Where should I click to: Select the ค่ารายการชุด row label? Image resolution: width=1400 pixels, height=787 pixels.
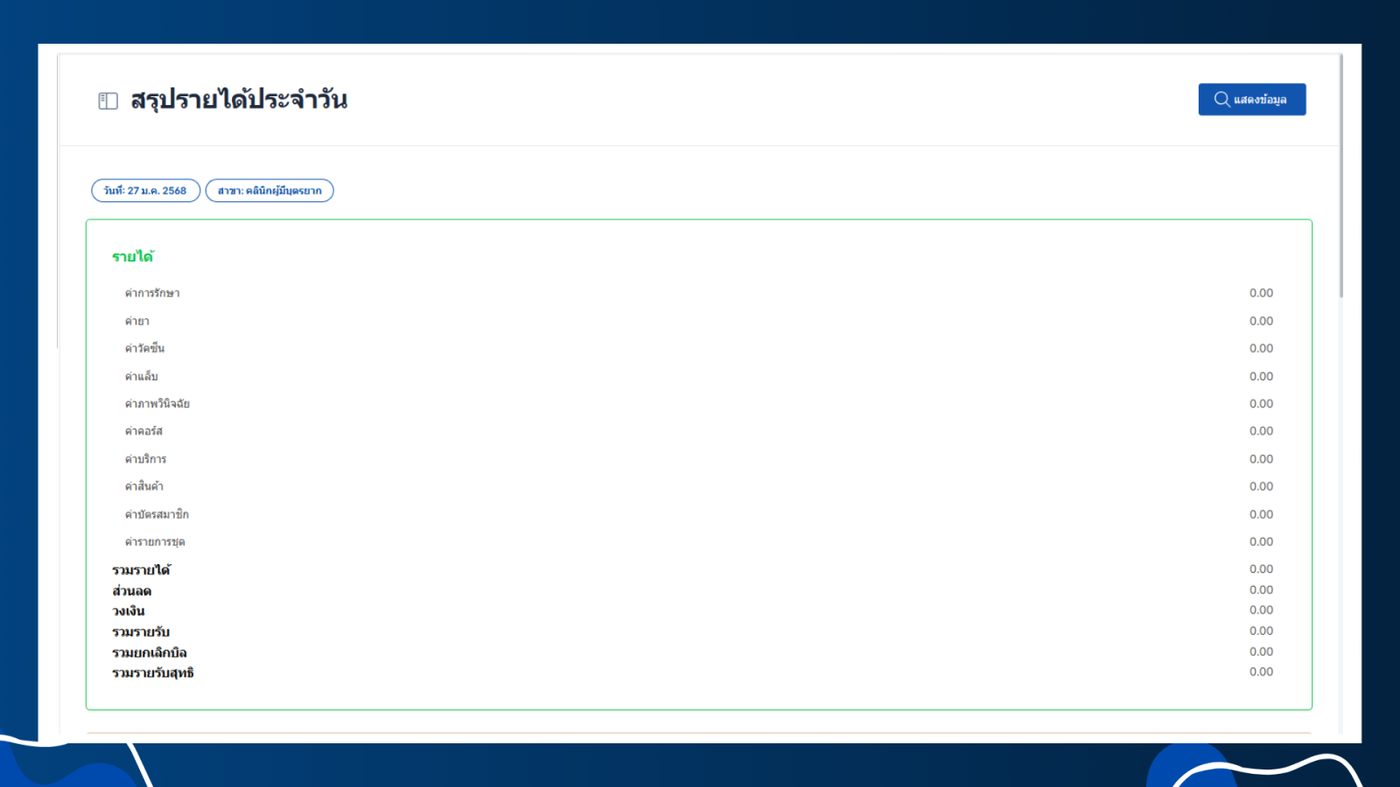pos(155,542)
